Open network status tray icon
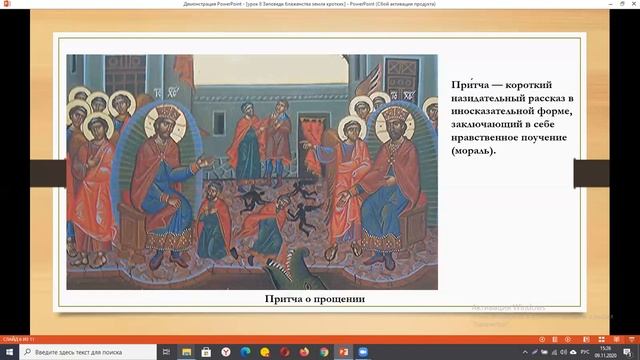This screenshot has width=640, height=360. coord(554,352)
